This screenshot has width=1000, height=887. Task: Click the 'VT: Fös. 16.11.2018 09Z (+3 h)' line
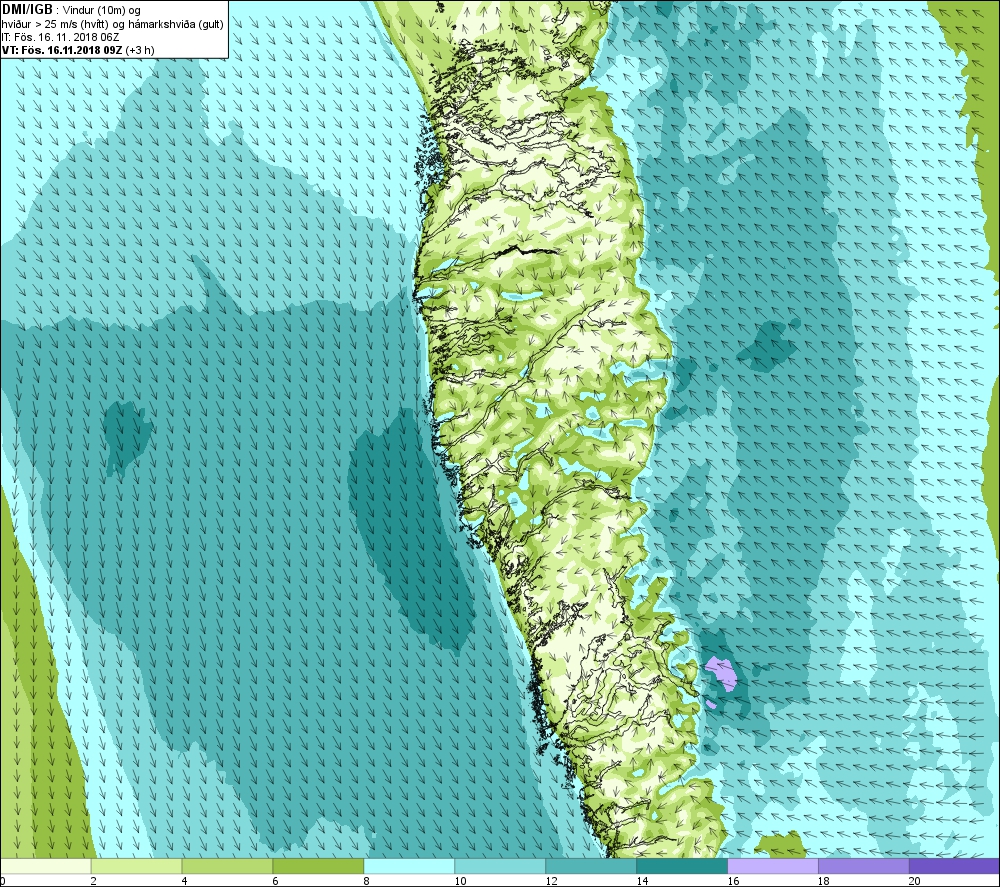click(78, 50)
